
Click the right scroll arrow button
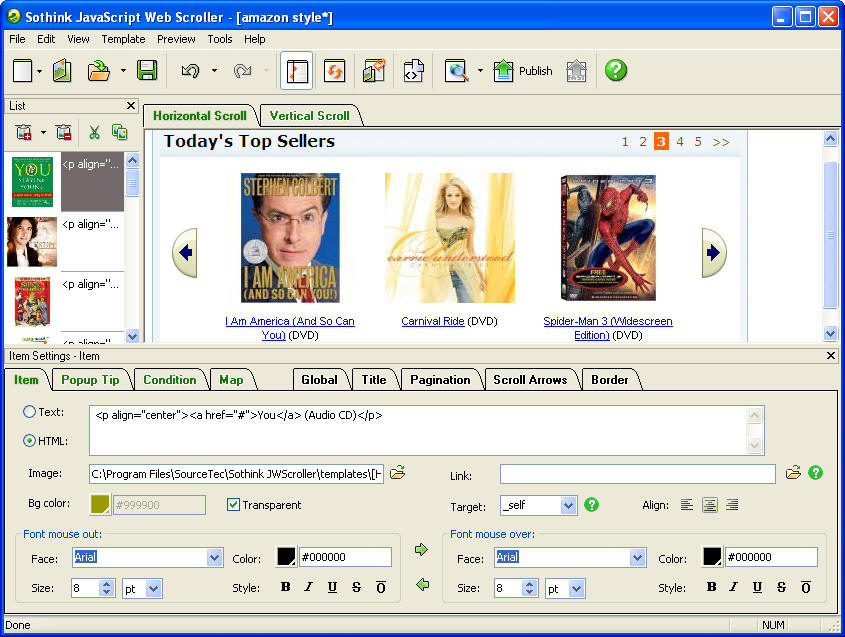pos(714,252)
